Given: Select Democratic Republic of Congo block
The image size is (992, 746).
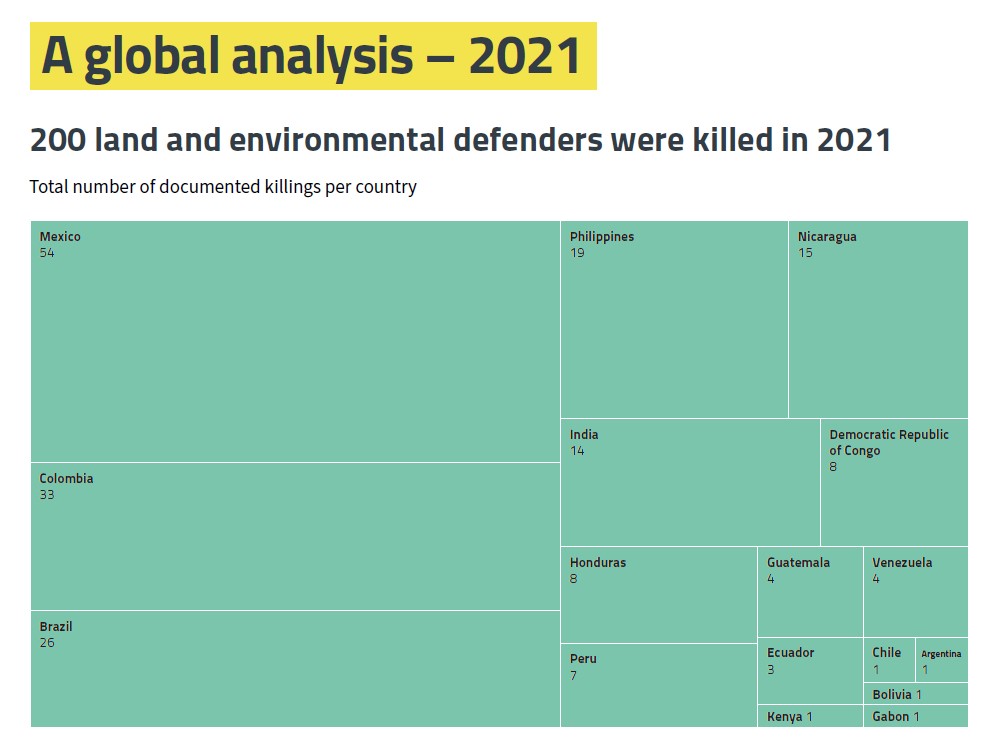Looking at the screenshot, I should tap(894, 483).
